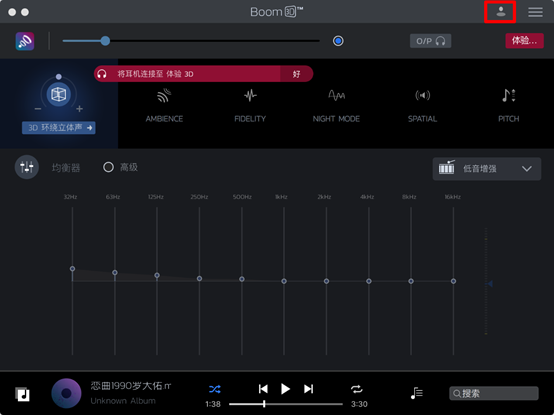Click the 500Hz equalizer band handle
The image size is (554, 415).
[x=242, y=279]
